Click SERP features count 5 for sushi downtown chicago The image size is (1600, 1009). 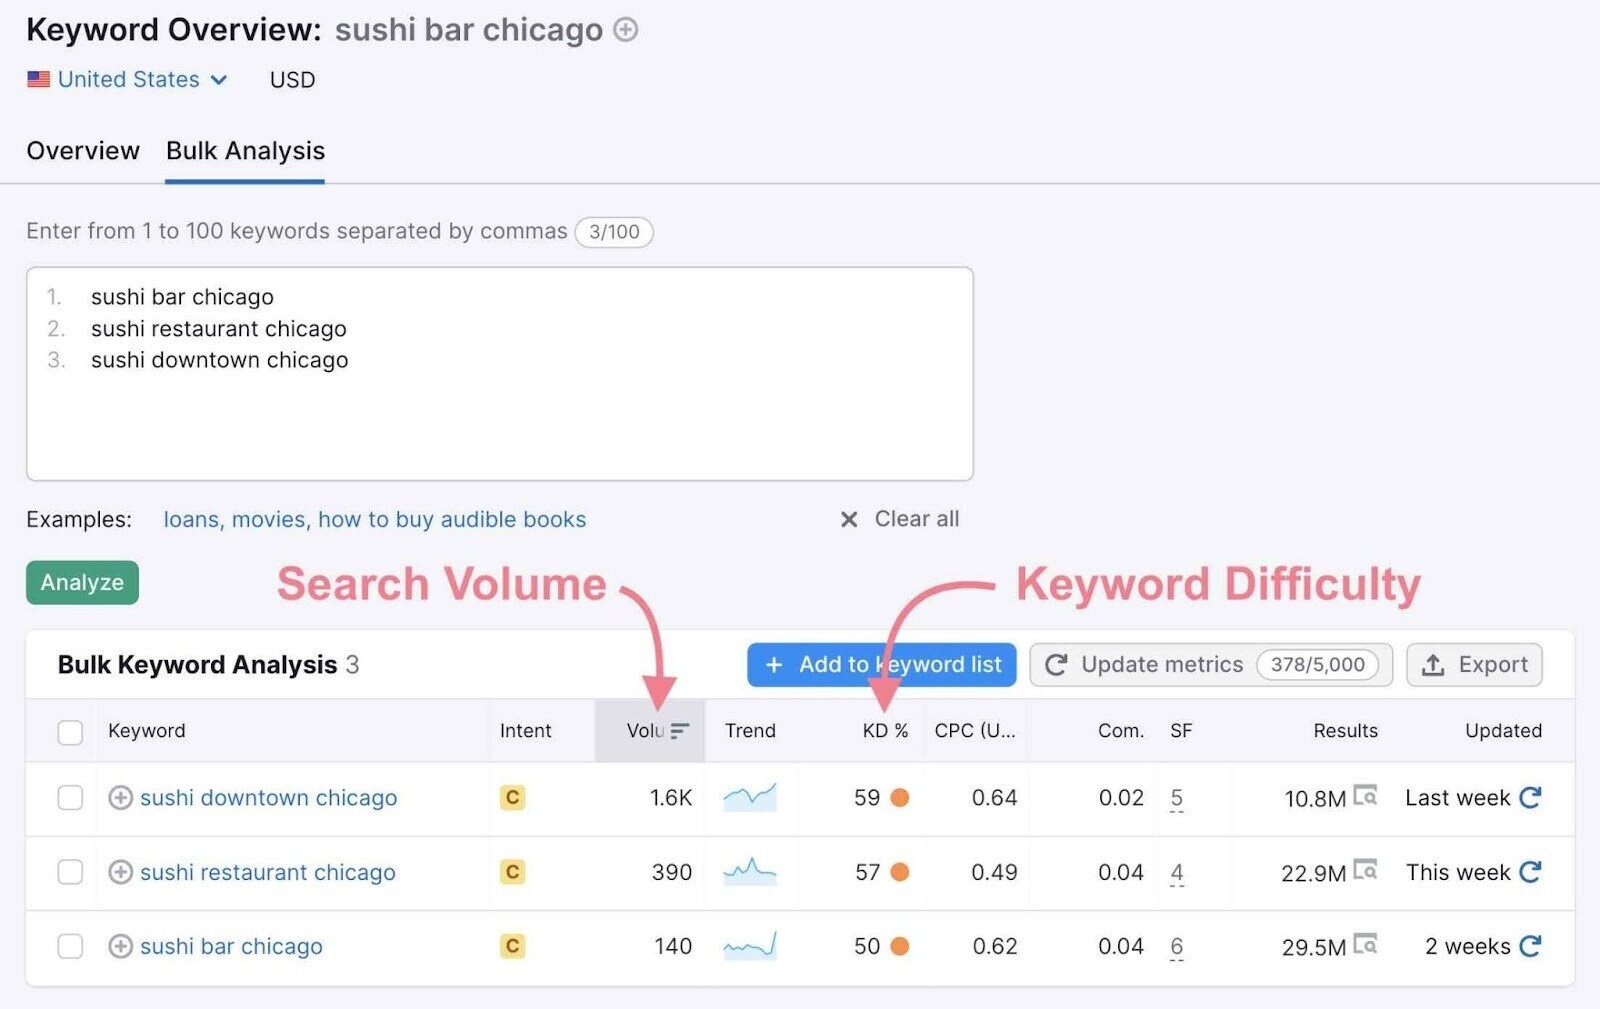pos(1177,798)
